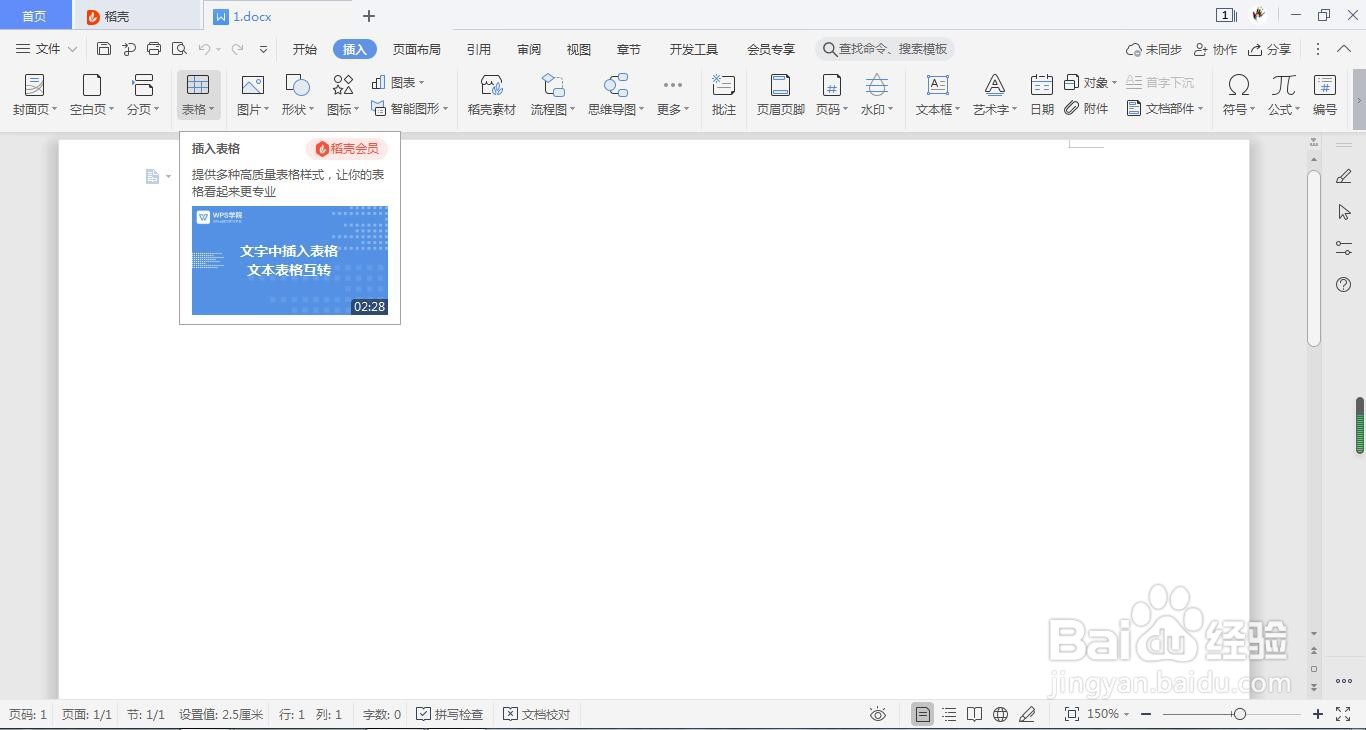
Task: Insert date (日期)
Action: tap(1042, 95)
